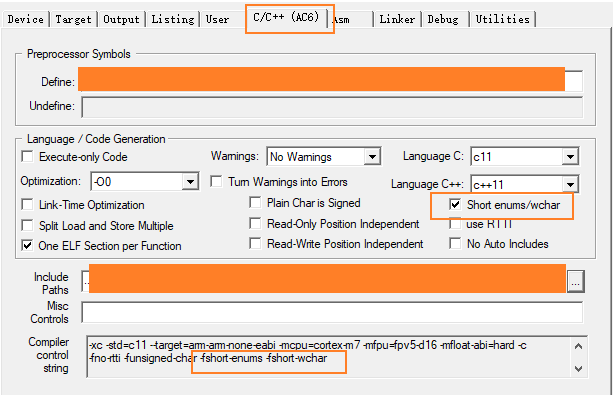Open the Debug tab
The width and height of the screenshot is (613, 395).
443,19
